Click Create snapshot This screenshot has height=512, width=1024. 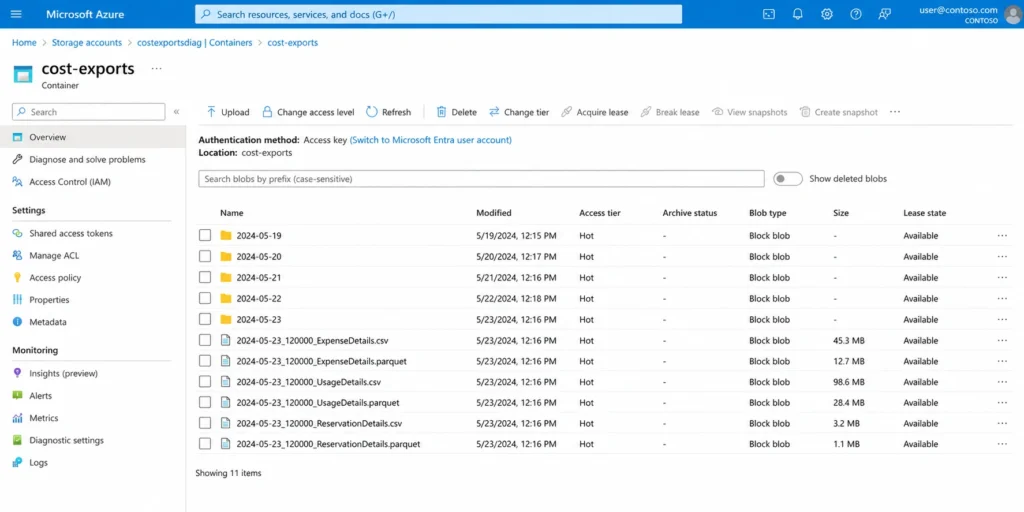click(x=839, y=112)
